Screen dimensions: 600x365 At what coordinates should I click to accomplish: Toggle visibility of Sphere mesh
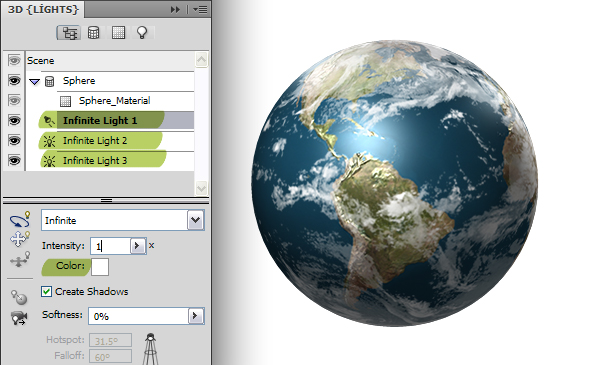pos(14,81)
